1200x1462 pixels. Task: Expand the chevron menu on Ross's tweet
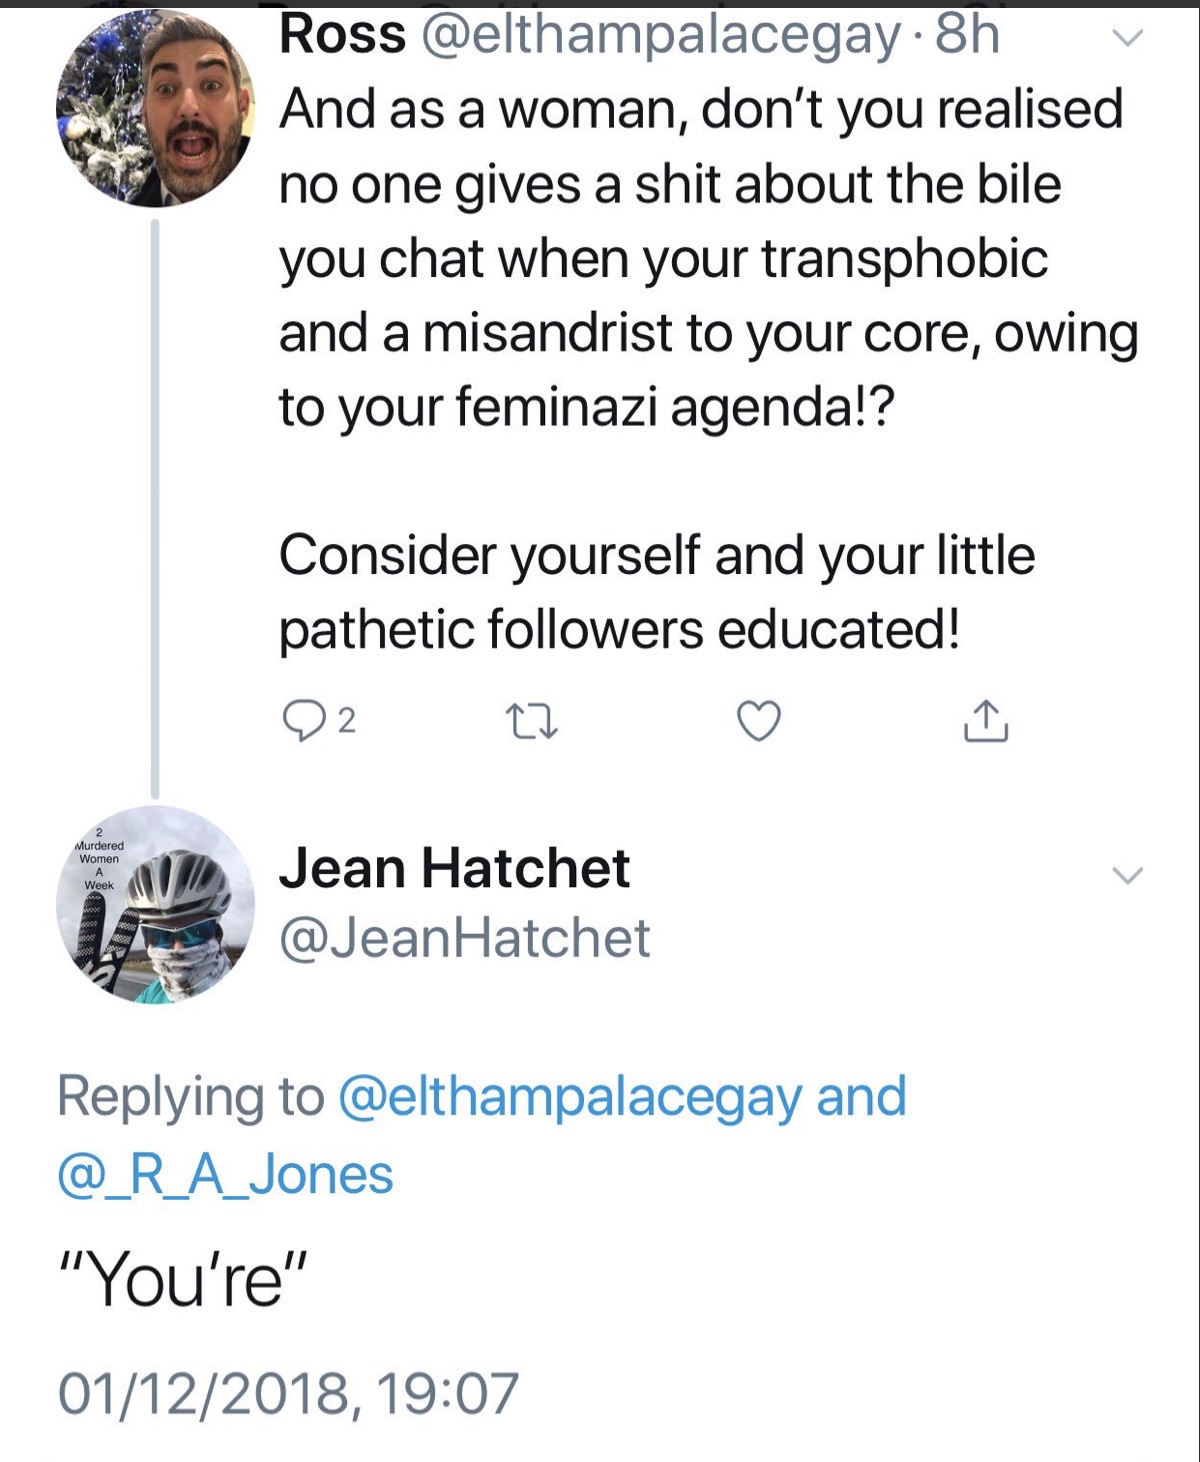1128,38
